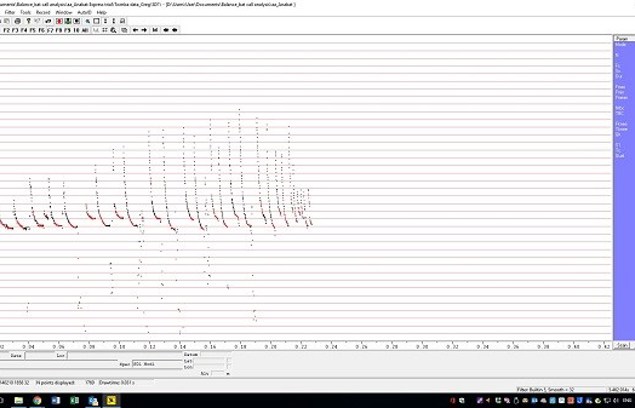This screenshot has width=635, height=408.
Task: Click the Param header in right panel
Action: [622, 38]
